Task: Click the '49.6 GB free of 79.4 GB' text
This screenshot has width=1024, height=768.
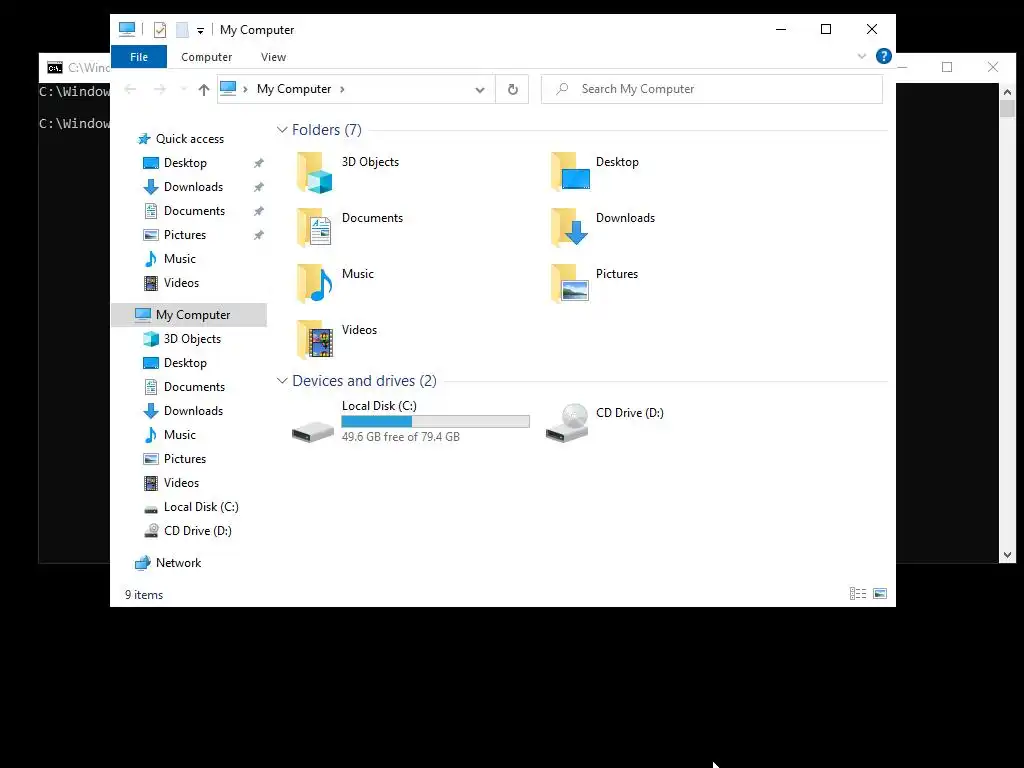Action: (400, 437)
